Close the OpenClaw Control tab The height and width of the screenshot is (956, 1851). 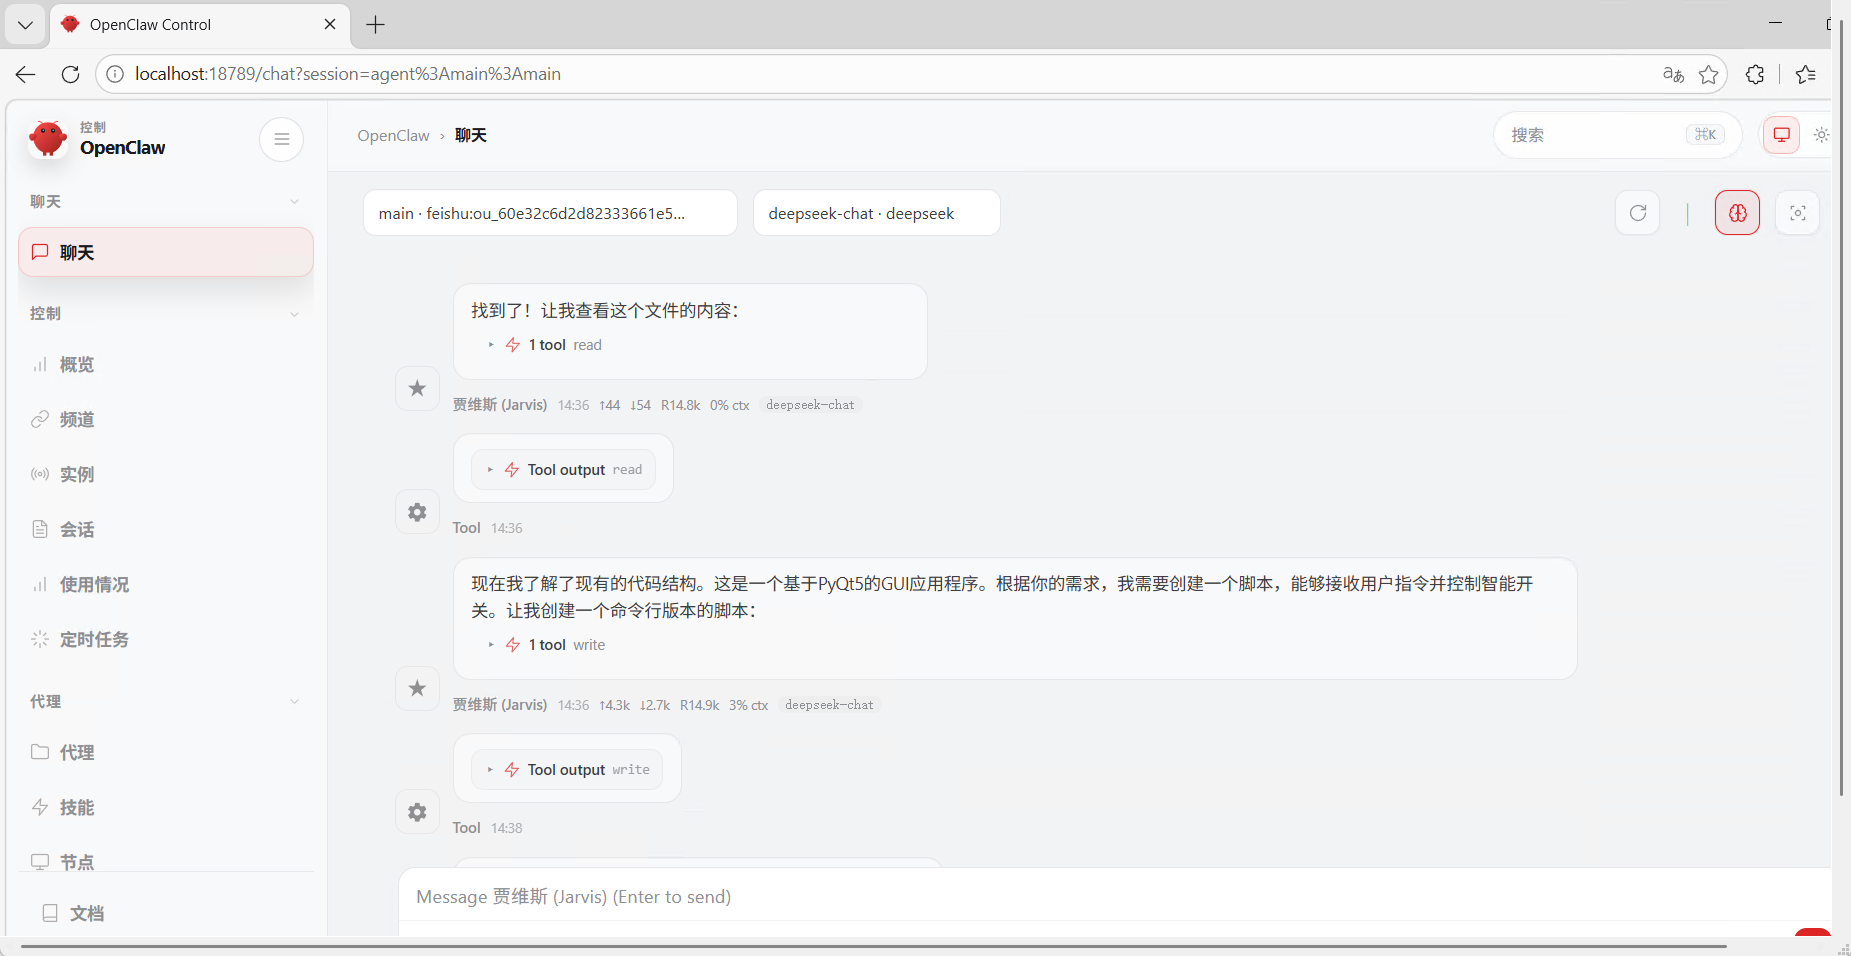[330, 24]
